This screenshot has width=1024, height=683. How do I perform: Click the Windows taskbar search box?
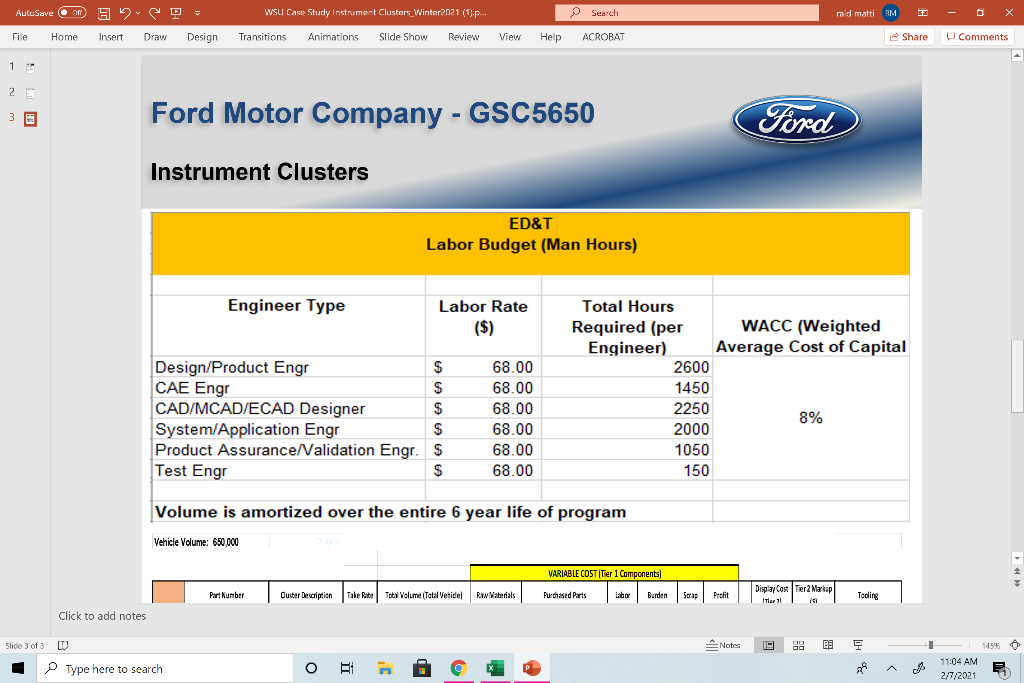[165, 668]
